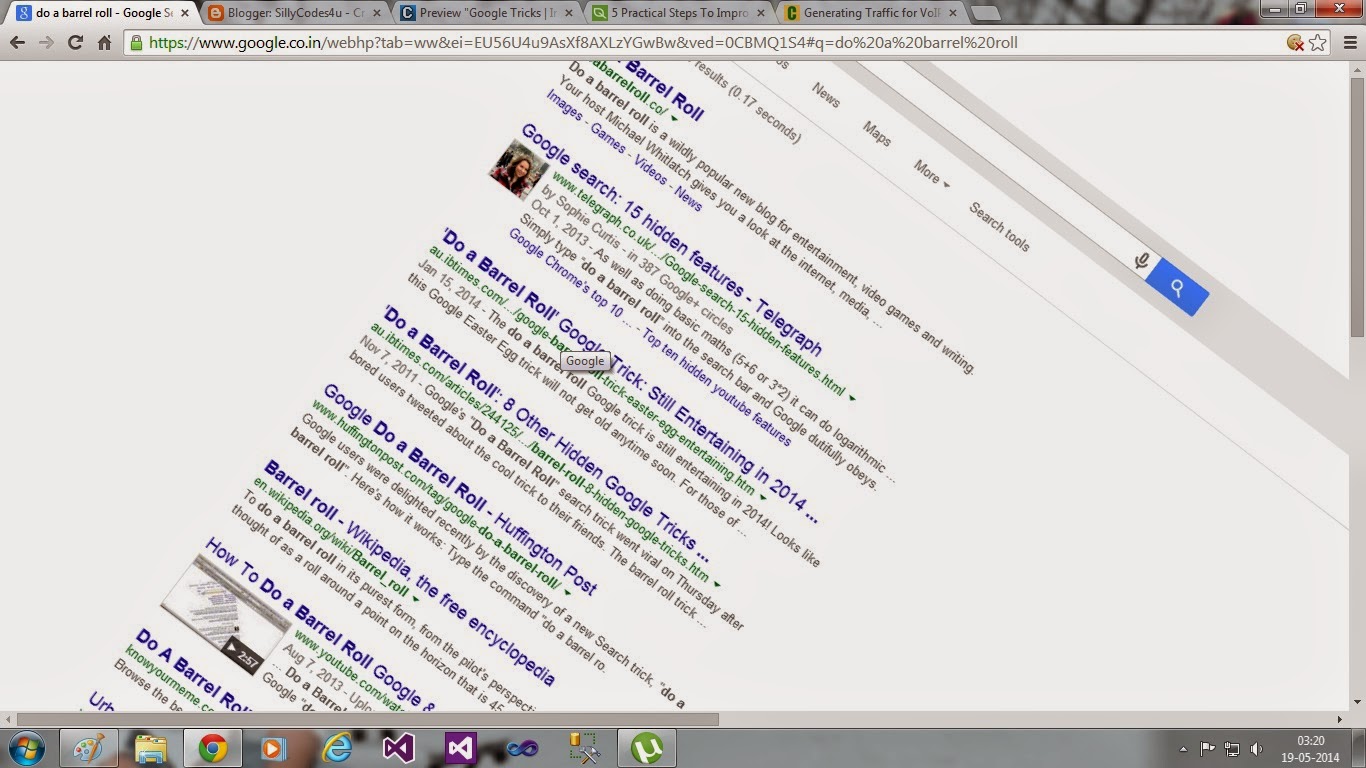Open the first Visual Studio taskbar icon
Screen dimensions: 1366x768
398,748
